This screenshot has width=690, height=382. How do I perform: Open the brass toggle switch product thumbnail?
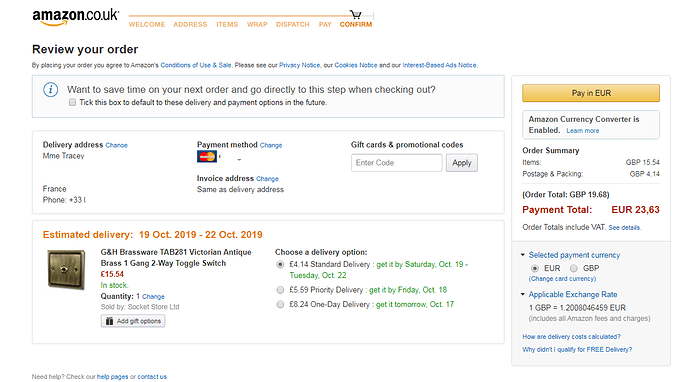[x=66, y=269]
